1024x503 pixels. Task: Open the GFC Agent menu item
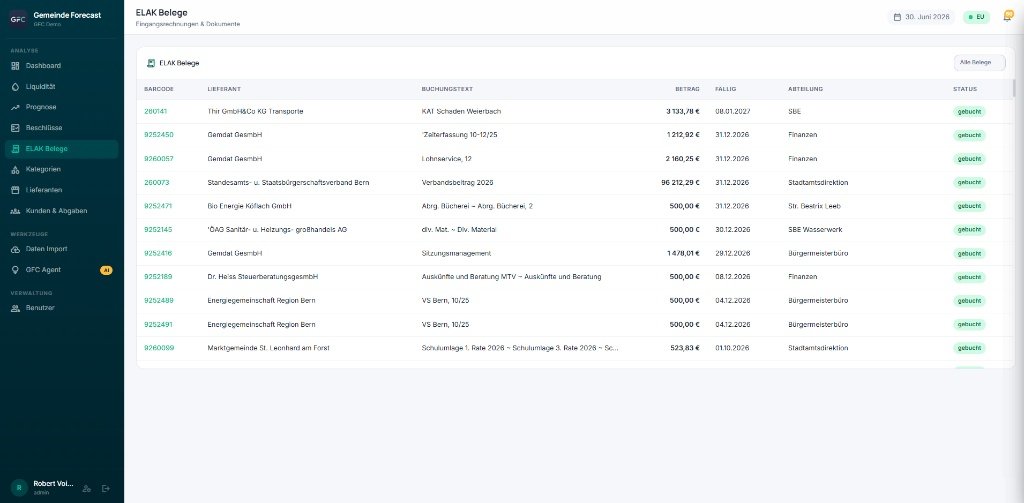point(61,270)
